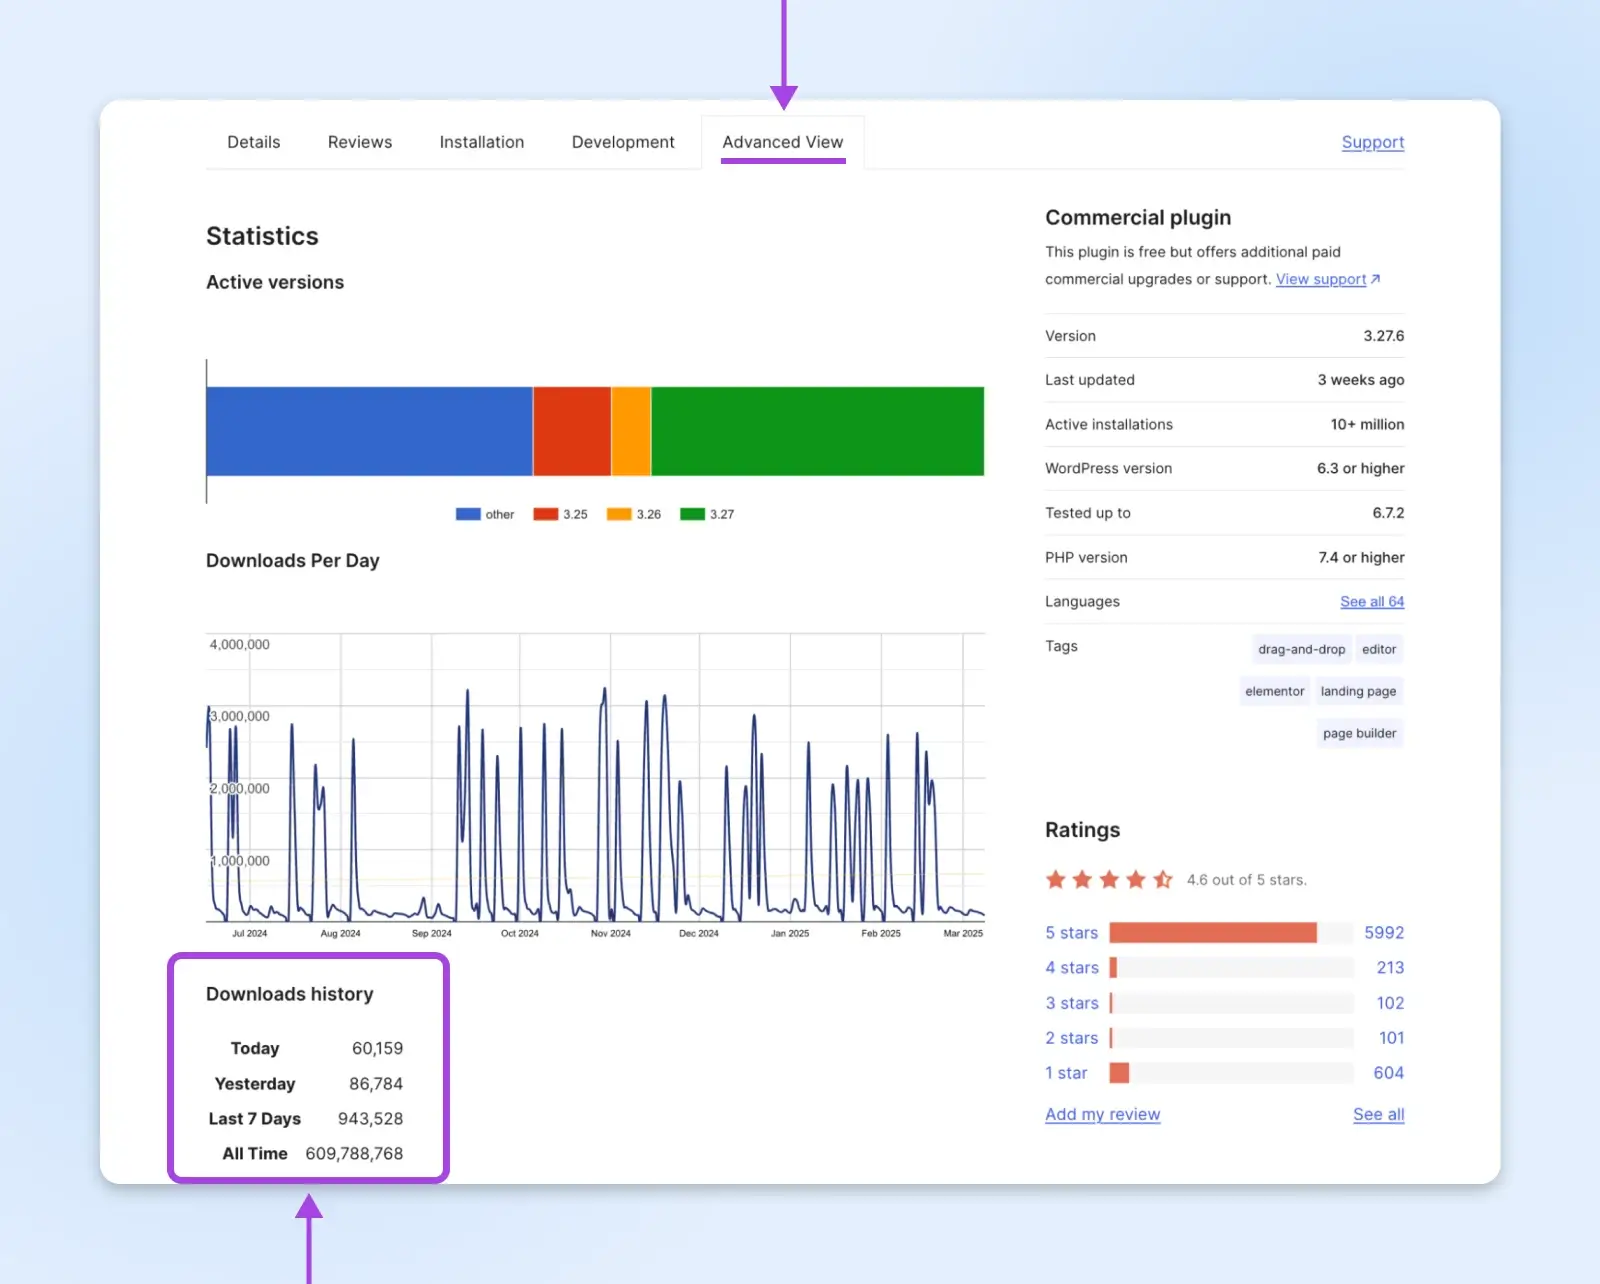Select the drag-and-drop tag
This screenshot has height=1284, width=1600.
pos(1301,649)
